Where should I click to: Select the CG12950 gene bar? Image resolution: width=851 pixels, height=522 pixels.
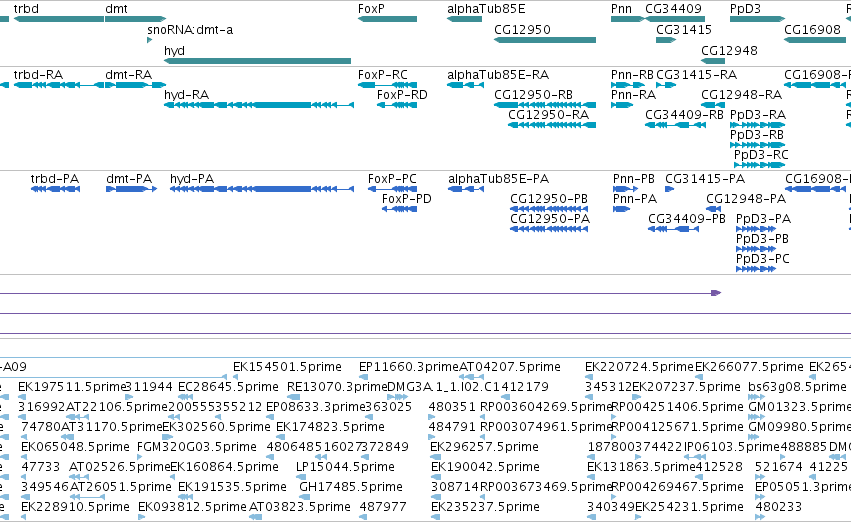point(545,40)
